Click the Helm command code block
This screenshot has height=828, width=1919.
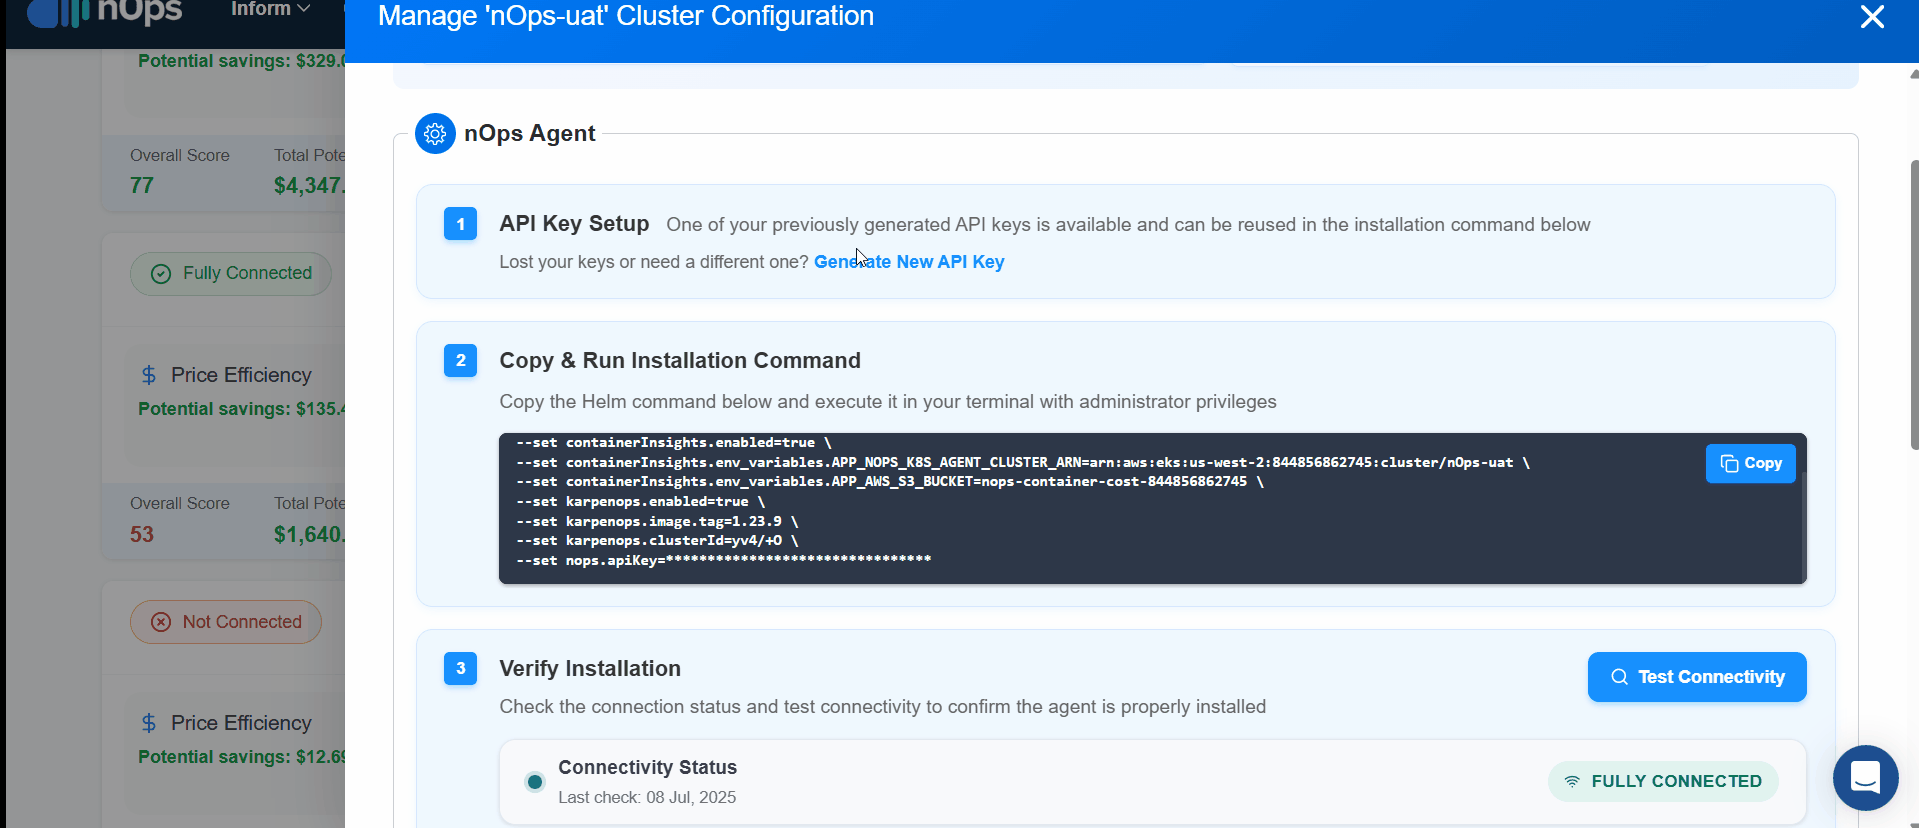[x=1153, y=508]
